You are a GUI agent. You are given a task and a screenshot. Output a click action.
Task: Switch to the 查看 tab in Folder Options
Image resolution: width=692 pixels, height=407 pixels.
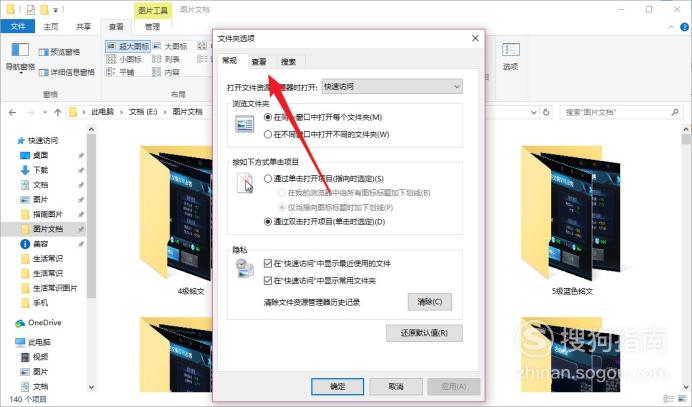pyautogui.click(x=259, y=62)
